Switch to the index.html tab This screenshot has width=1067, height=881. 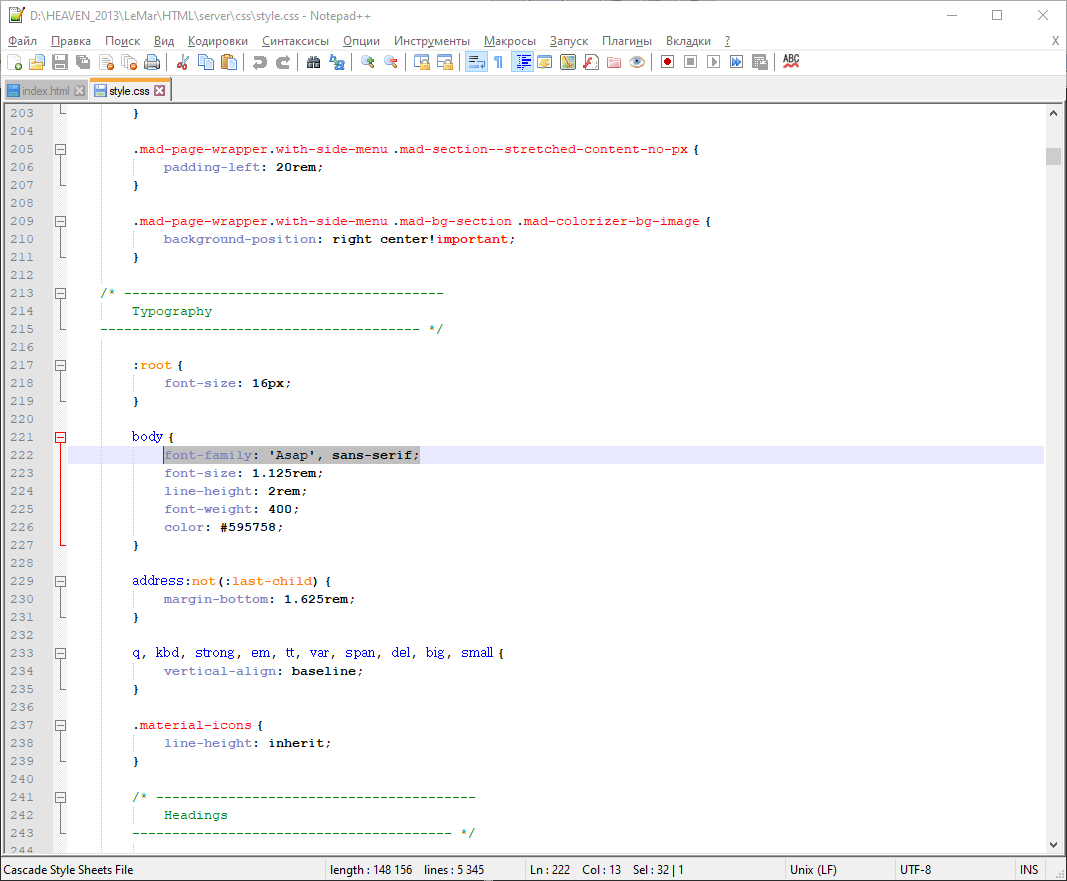(x=45, y=91)
